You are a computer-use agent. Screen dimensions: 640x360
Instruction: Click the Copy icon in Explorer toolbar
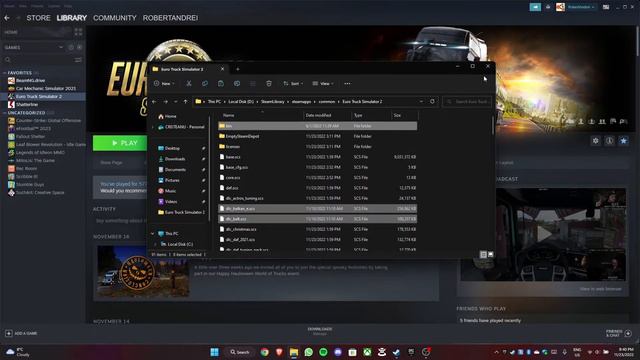204,84
